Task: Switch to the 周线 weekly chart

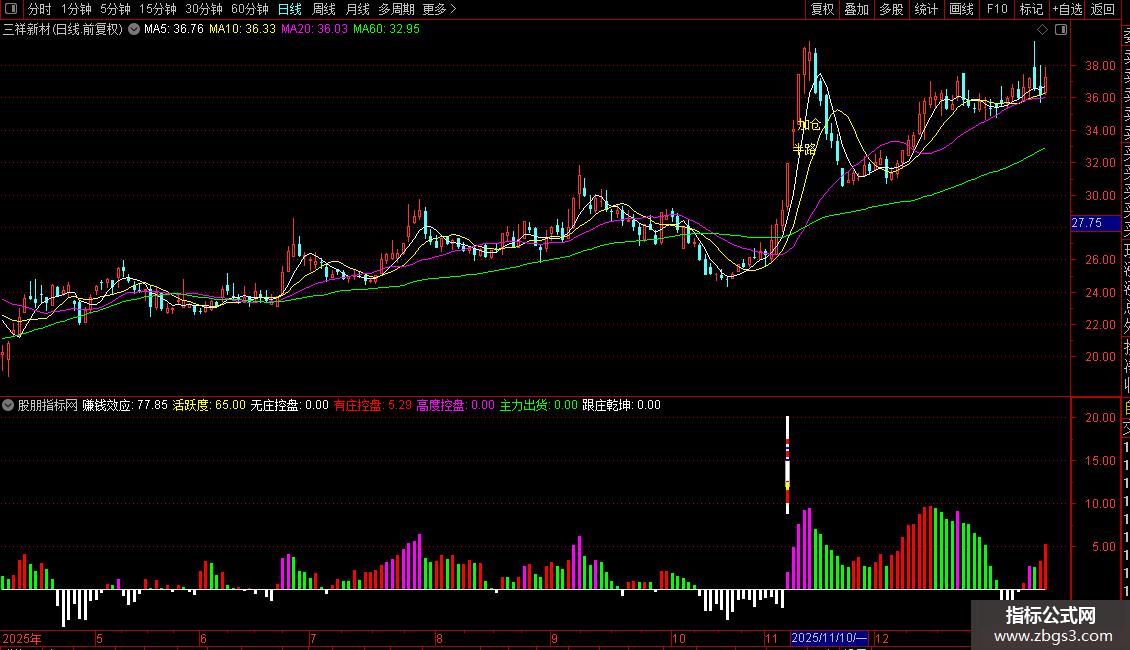Action: [324, 9]
